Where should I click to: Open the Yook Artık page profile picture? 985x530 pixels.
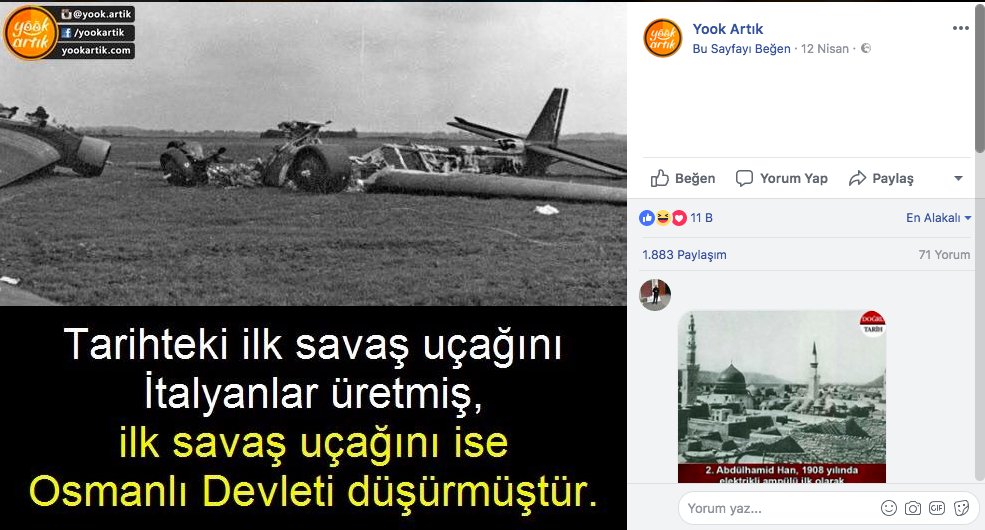(663, 38)
